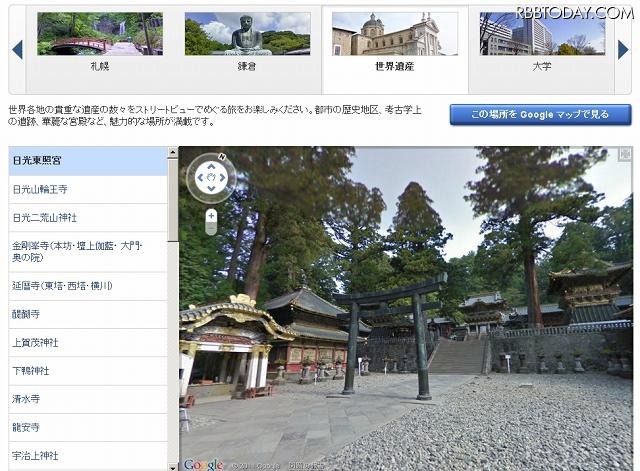The height and width of the screenshot is (471, 640).
Task: Select the 鎌倉 tab label
Action: click(247, 66)
